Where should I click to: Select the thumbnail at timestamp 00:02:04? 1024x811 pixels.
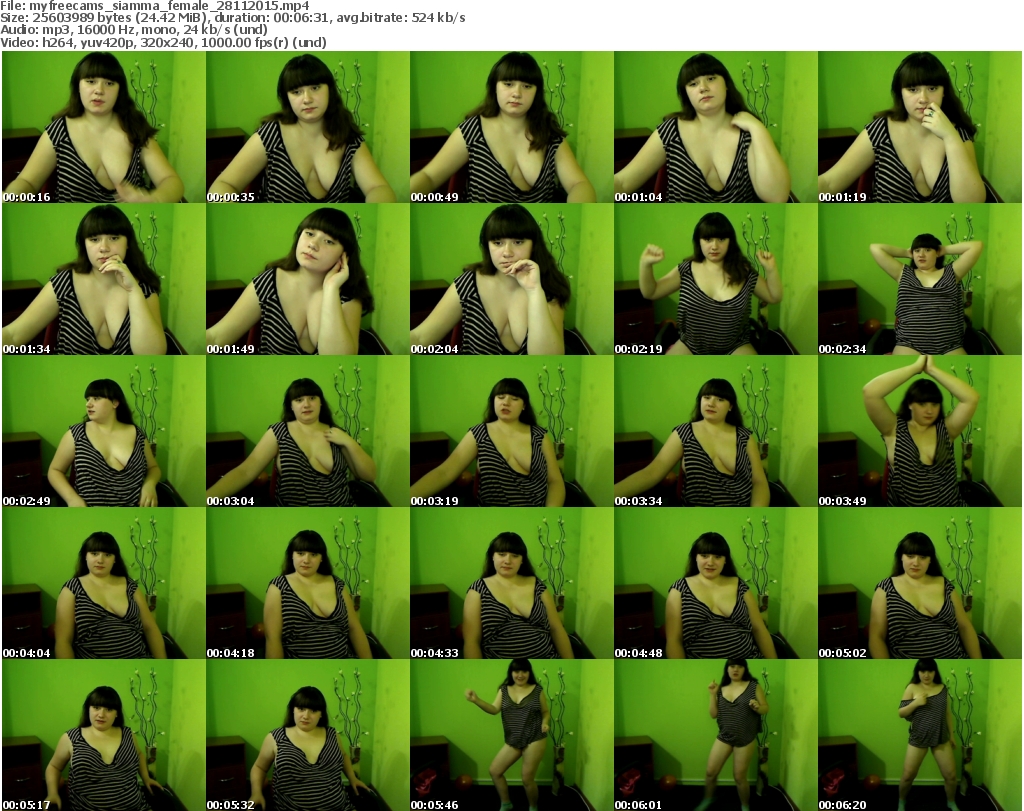point(511,279)
